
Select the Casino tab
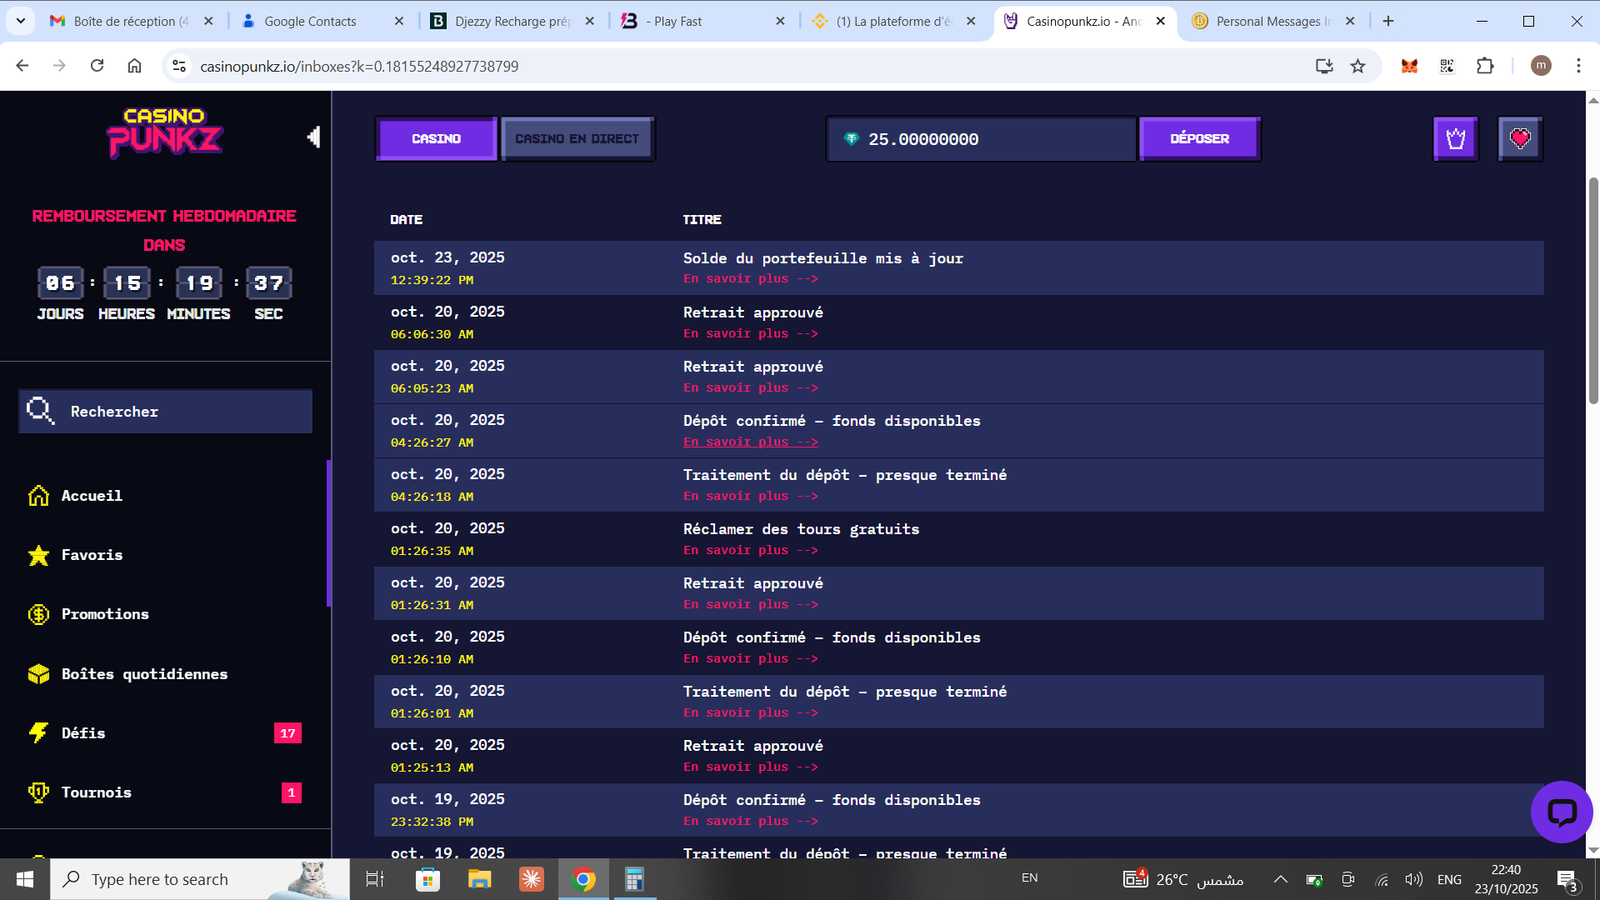point(436,139)
